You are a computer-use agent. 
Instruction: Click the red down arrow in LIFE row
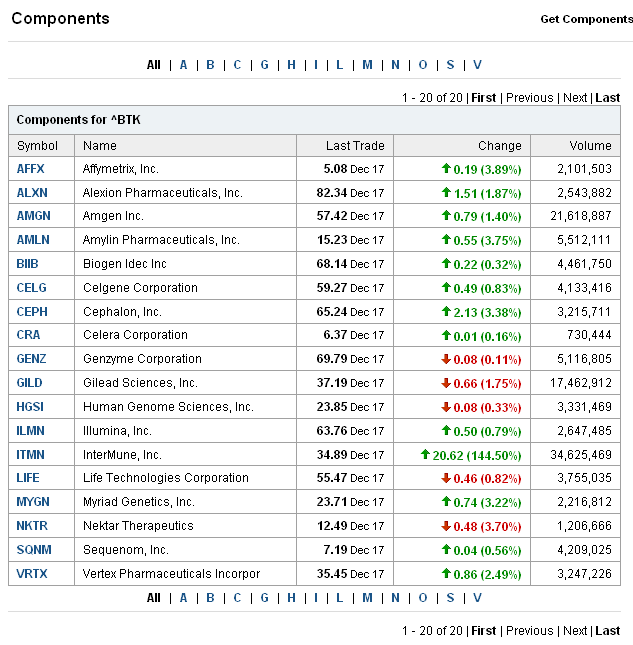pyautogui.click(x=446, y=478)
